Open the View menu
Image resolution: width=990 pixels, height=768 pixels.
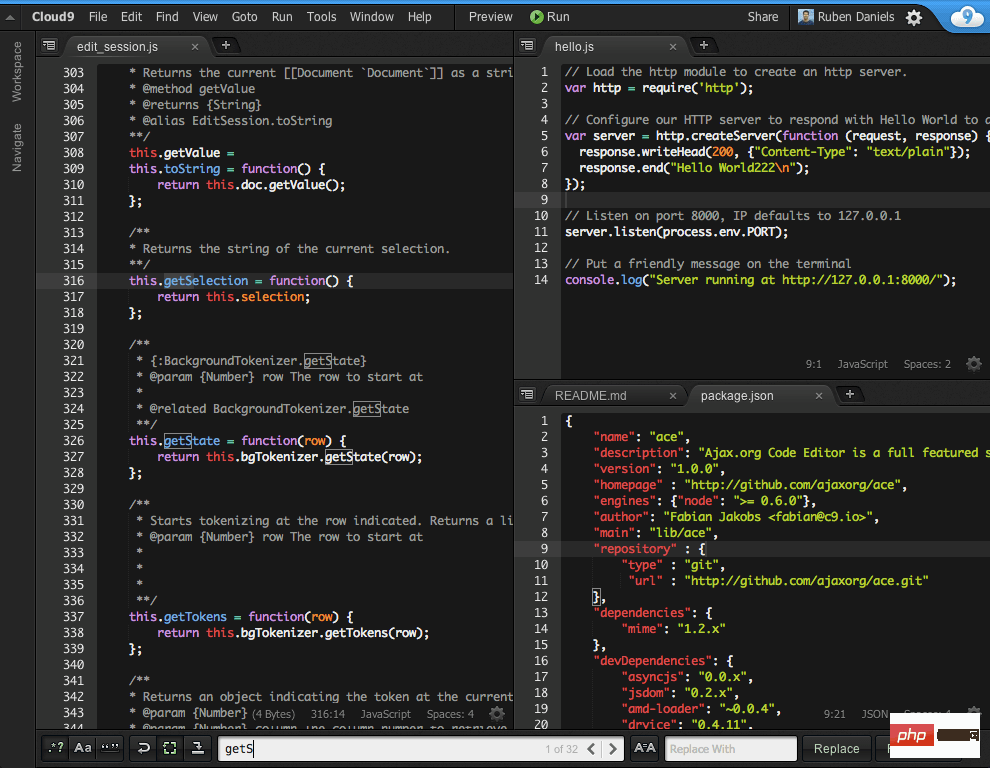click(x=205, y=17)
